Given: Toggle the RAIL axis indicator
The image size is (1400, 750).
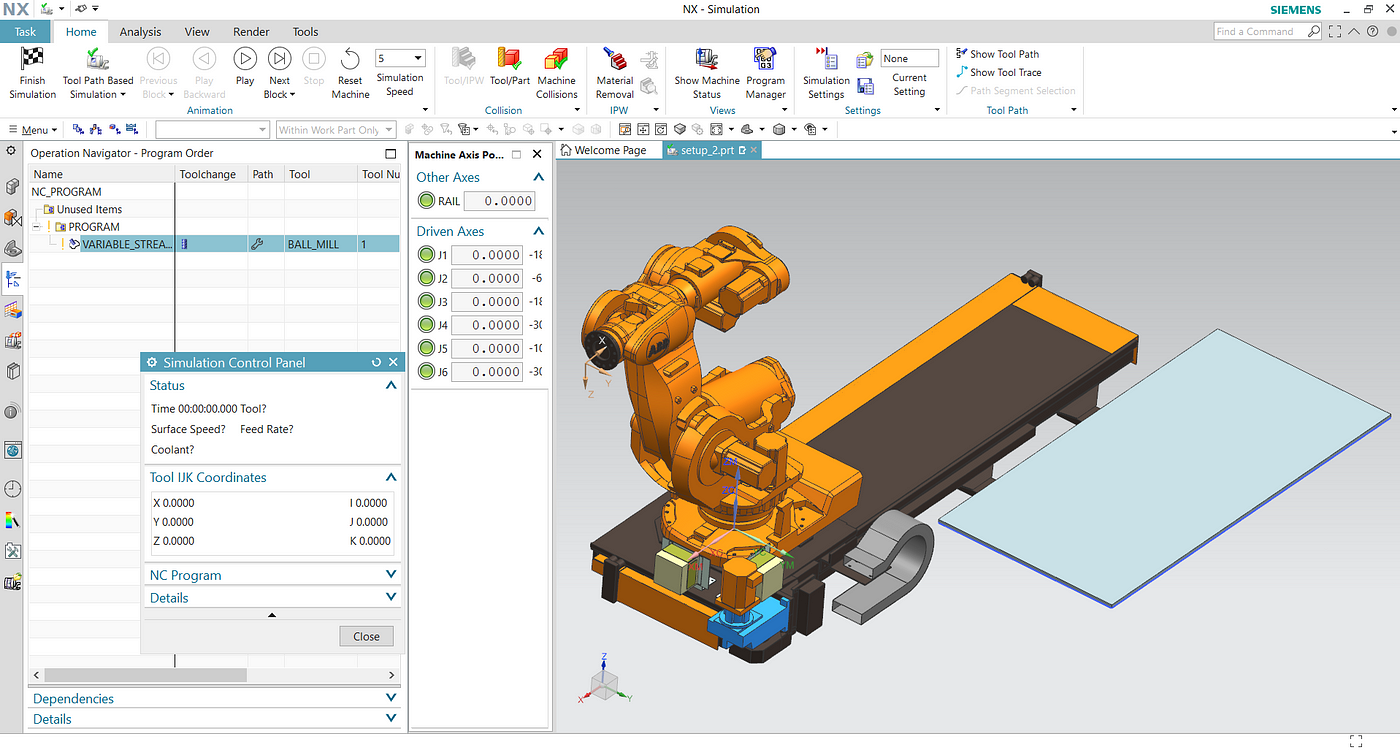Looking at the screenshot, I should (x=426, y=201).
